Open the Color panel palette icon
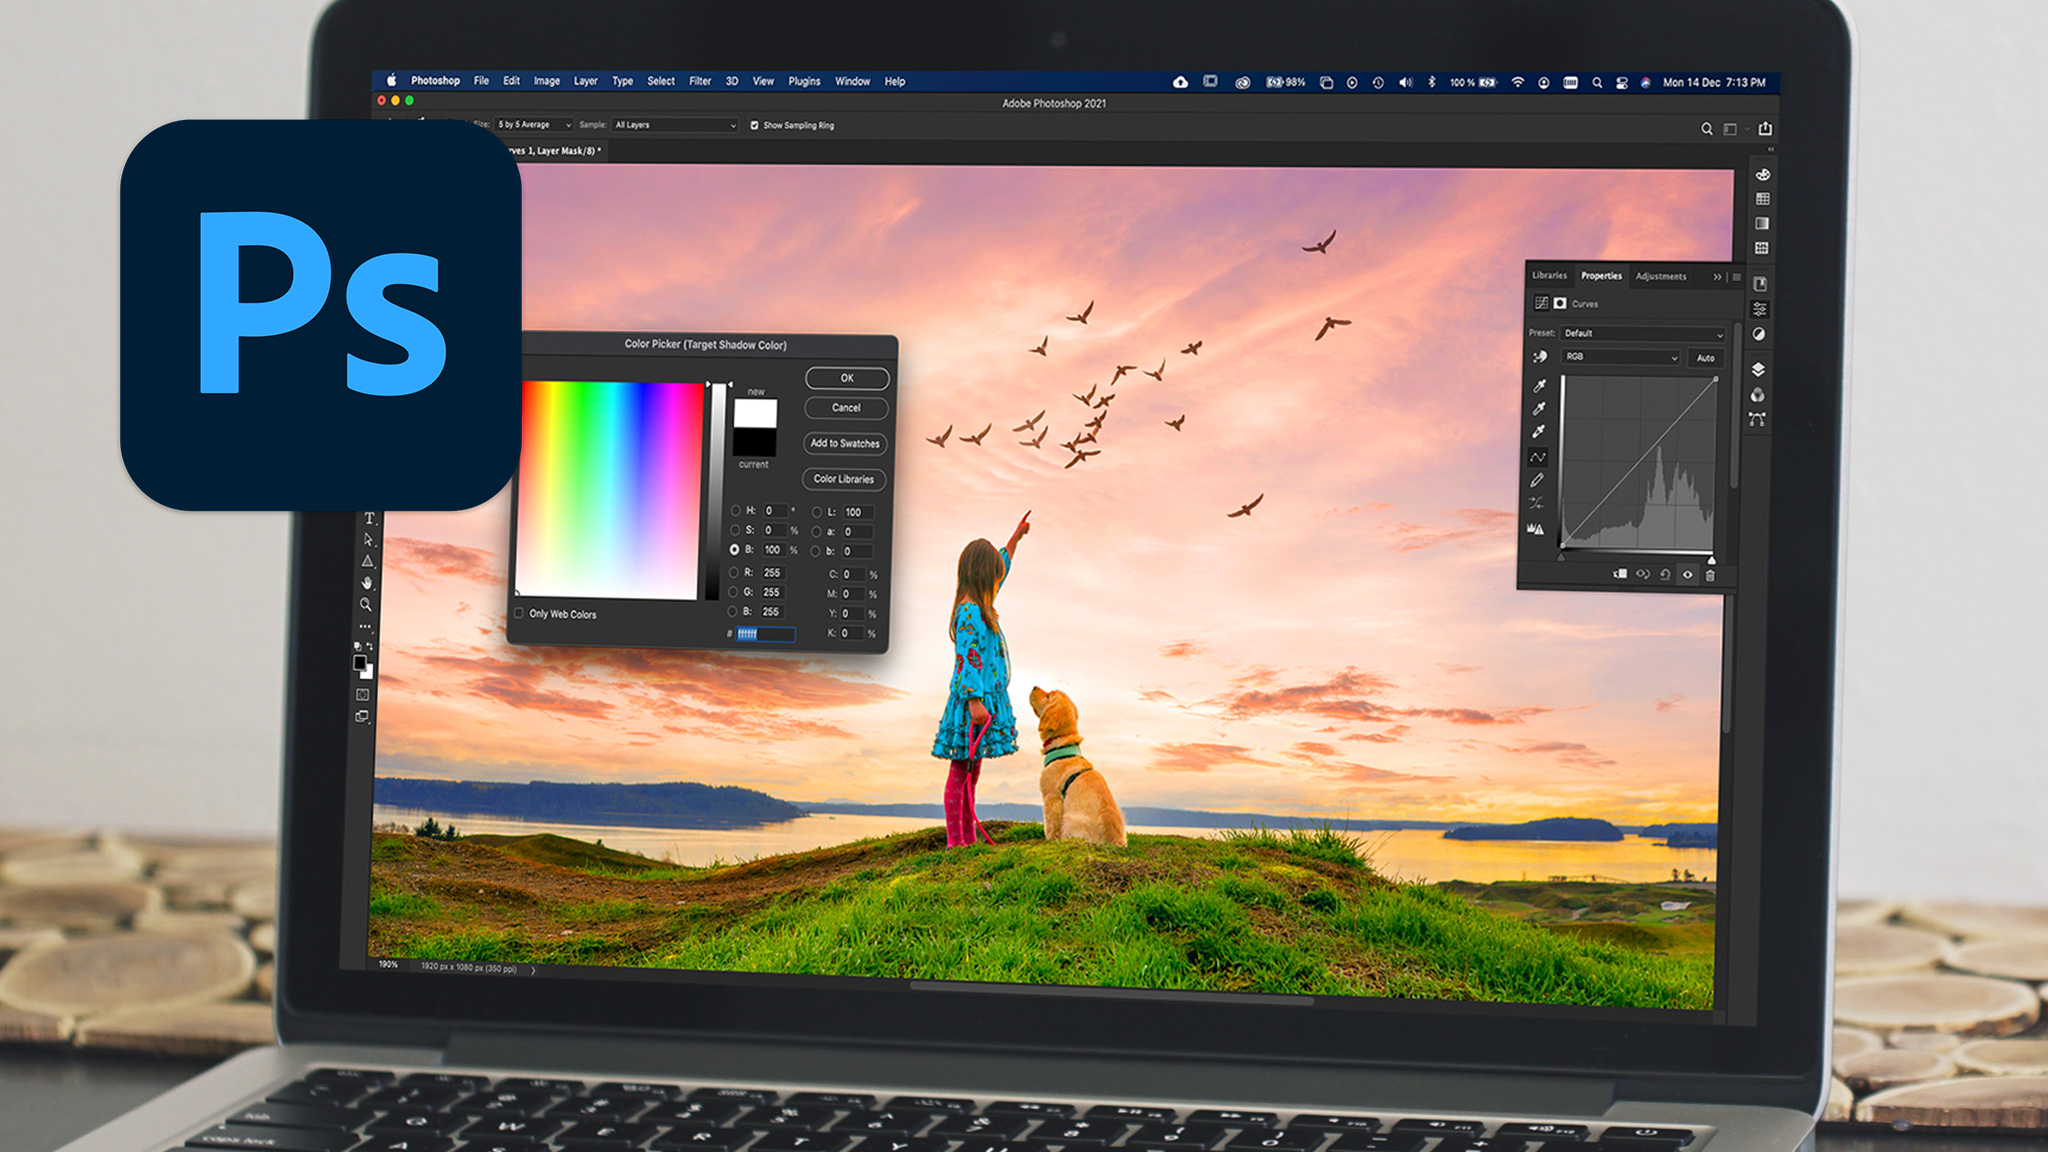 (x=1763, y=174)
